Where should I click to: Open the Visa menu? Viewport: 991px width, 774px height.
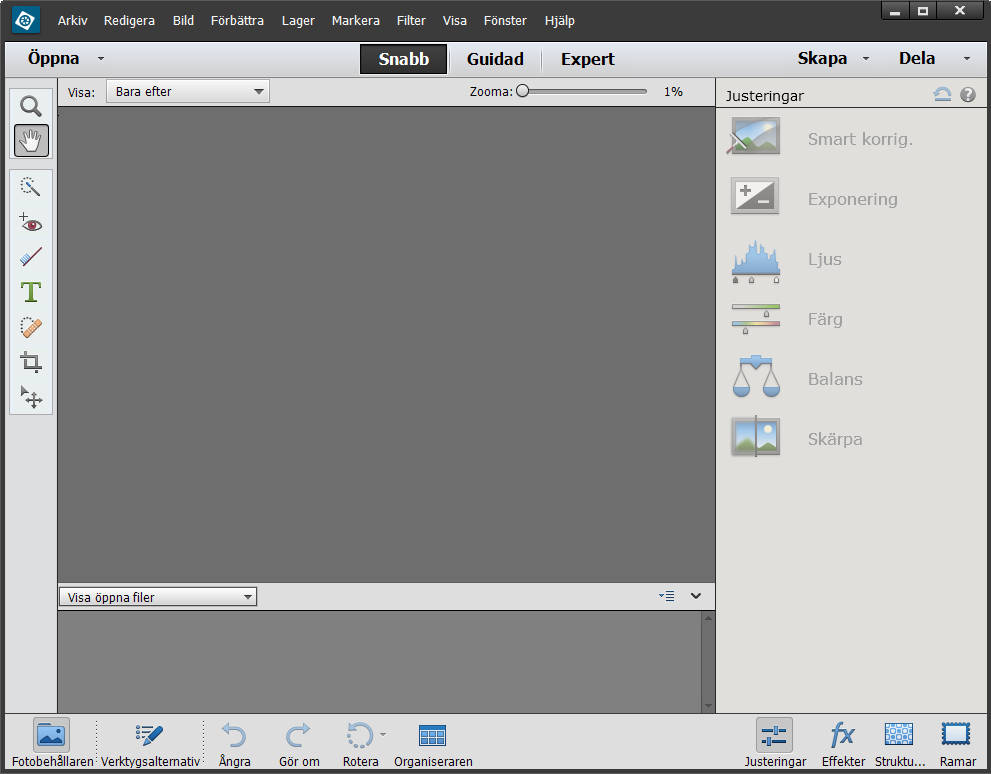[x=454, y=20]
